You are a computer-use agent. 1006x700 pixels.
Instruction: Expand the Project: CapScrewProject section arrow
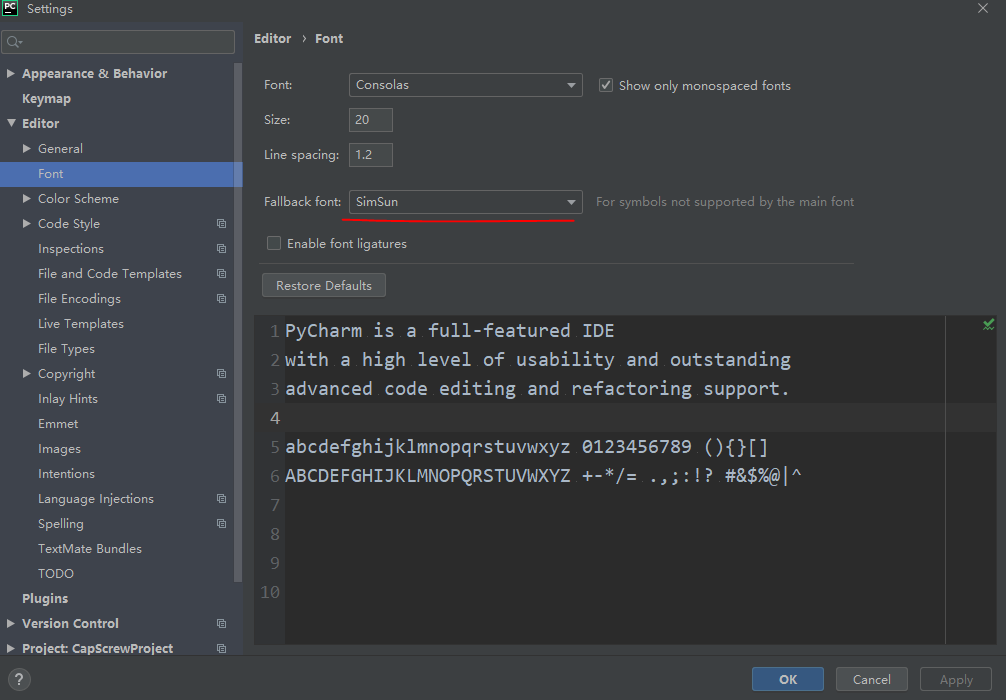click(x=11, y=648)
